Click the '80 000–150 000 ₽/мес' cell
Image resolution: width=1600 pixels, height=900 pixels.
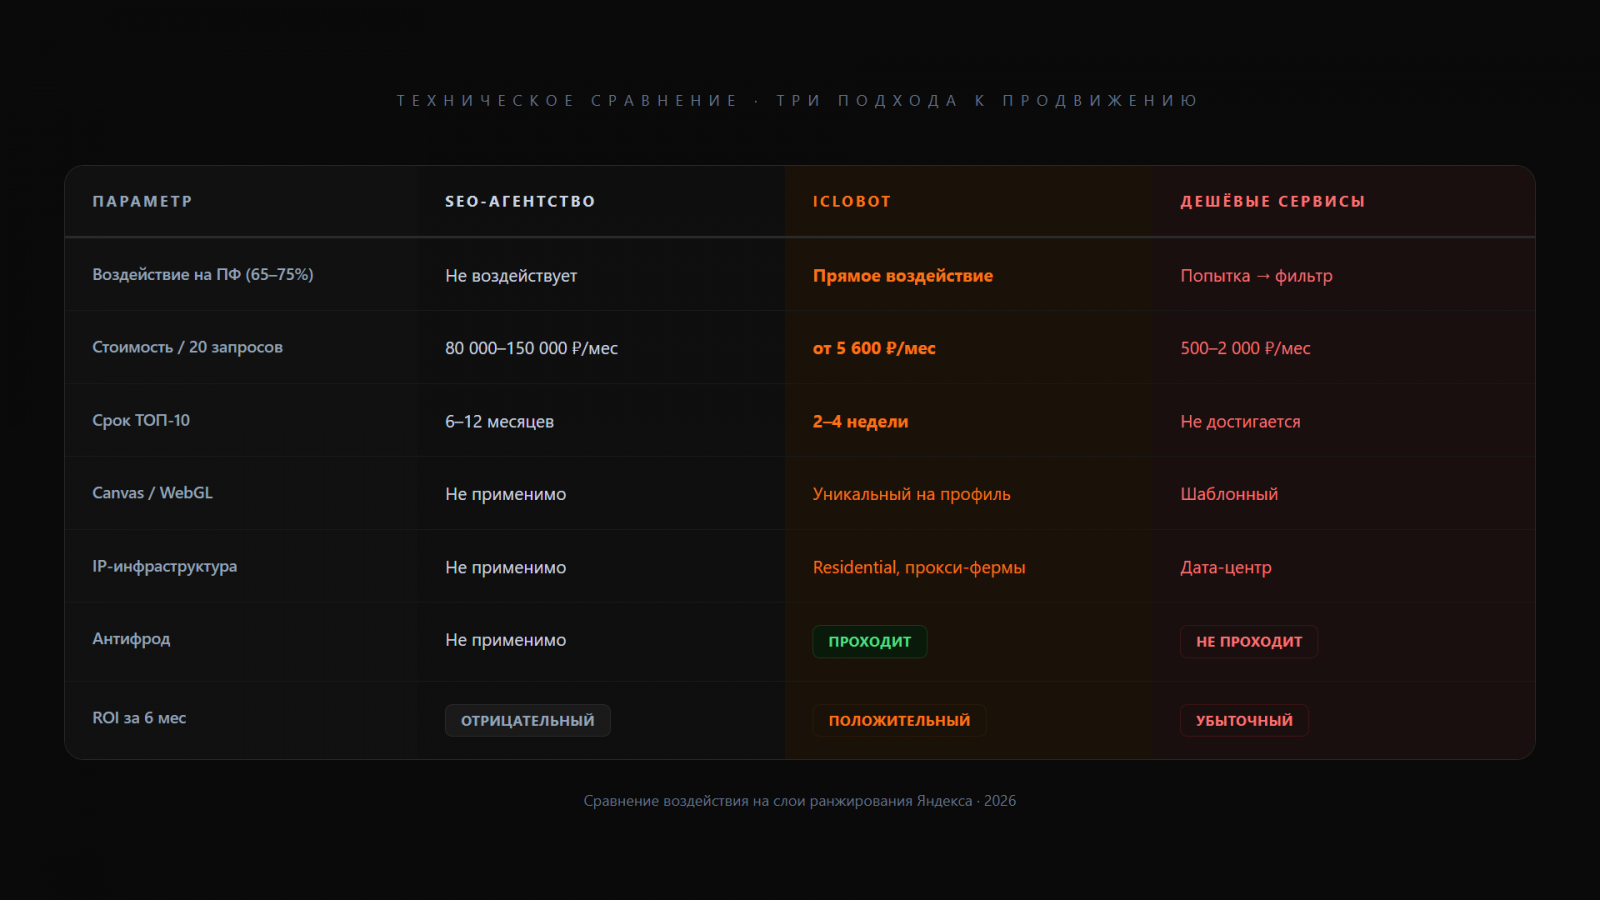[x=531, y=348]
